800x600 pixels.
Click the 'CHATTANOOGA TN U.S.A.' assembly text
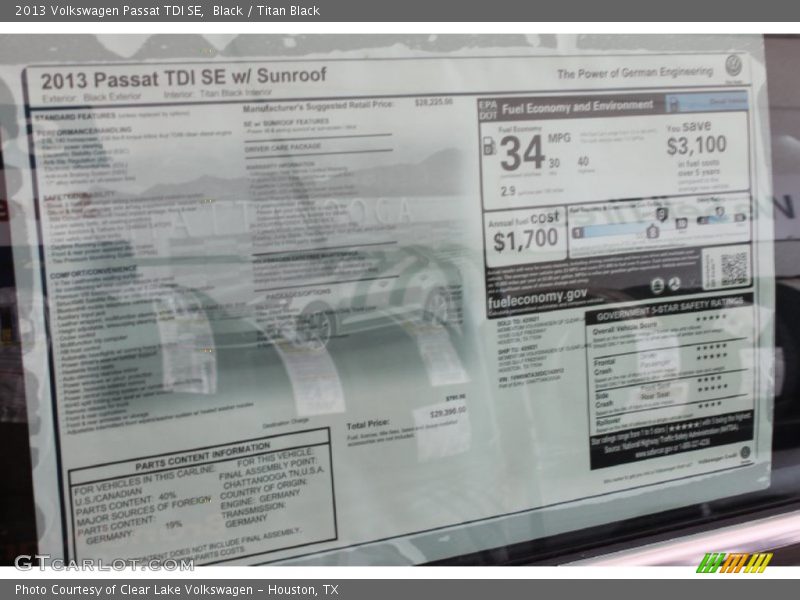(273, 477)
